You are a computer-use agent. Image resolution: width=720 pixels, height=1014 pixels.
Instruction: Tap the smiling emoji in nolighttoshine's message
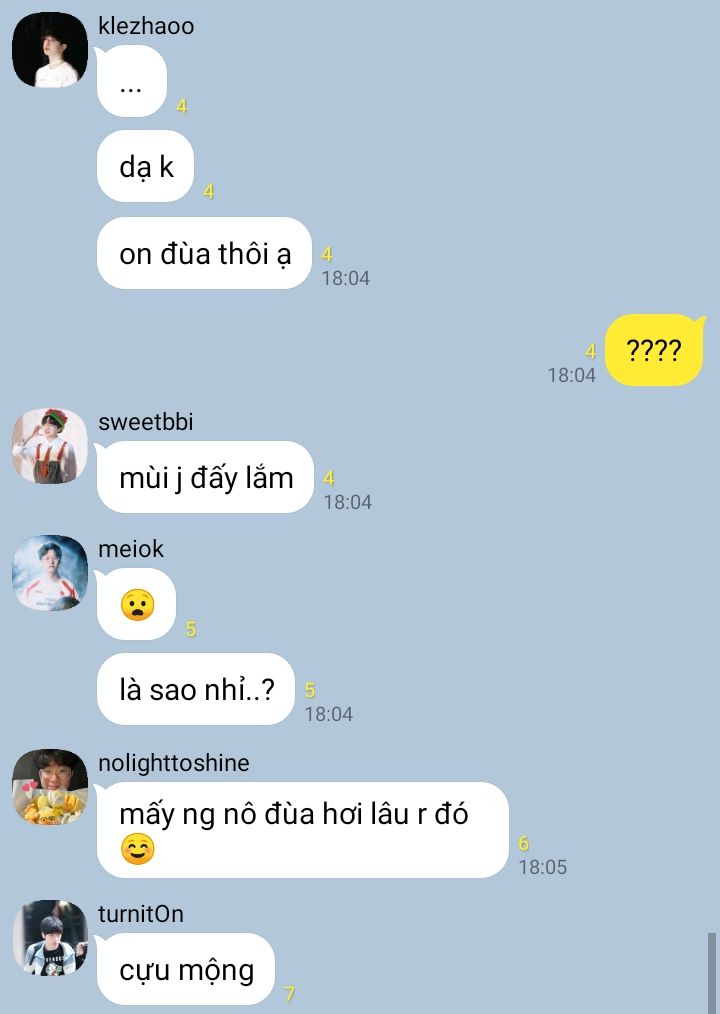point(137,849)
